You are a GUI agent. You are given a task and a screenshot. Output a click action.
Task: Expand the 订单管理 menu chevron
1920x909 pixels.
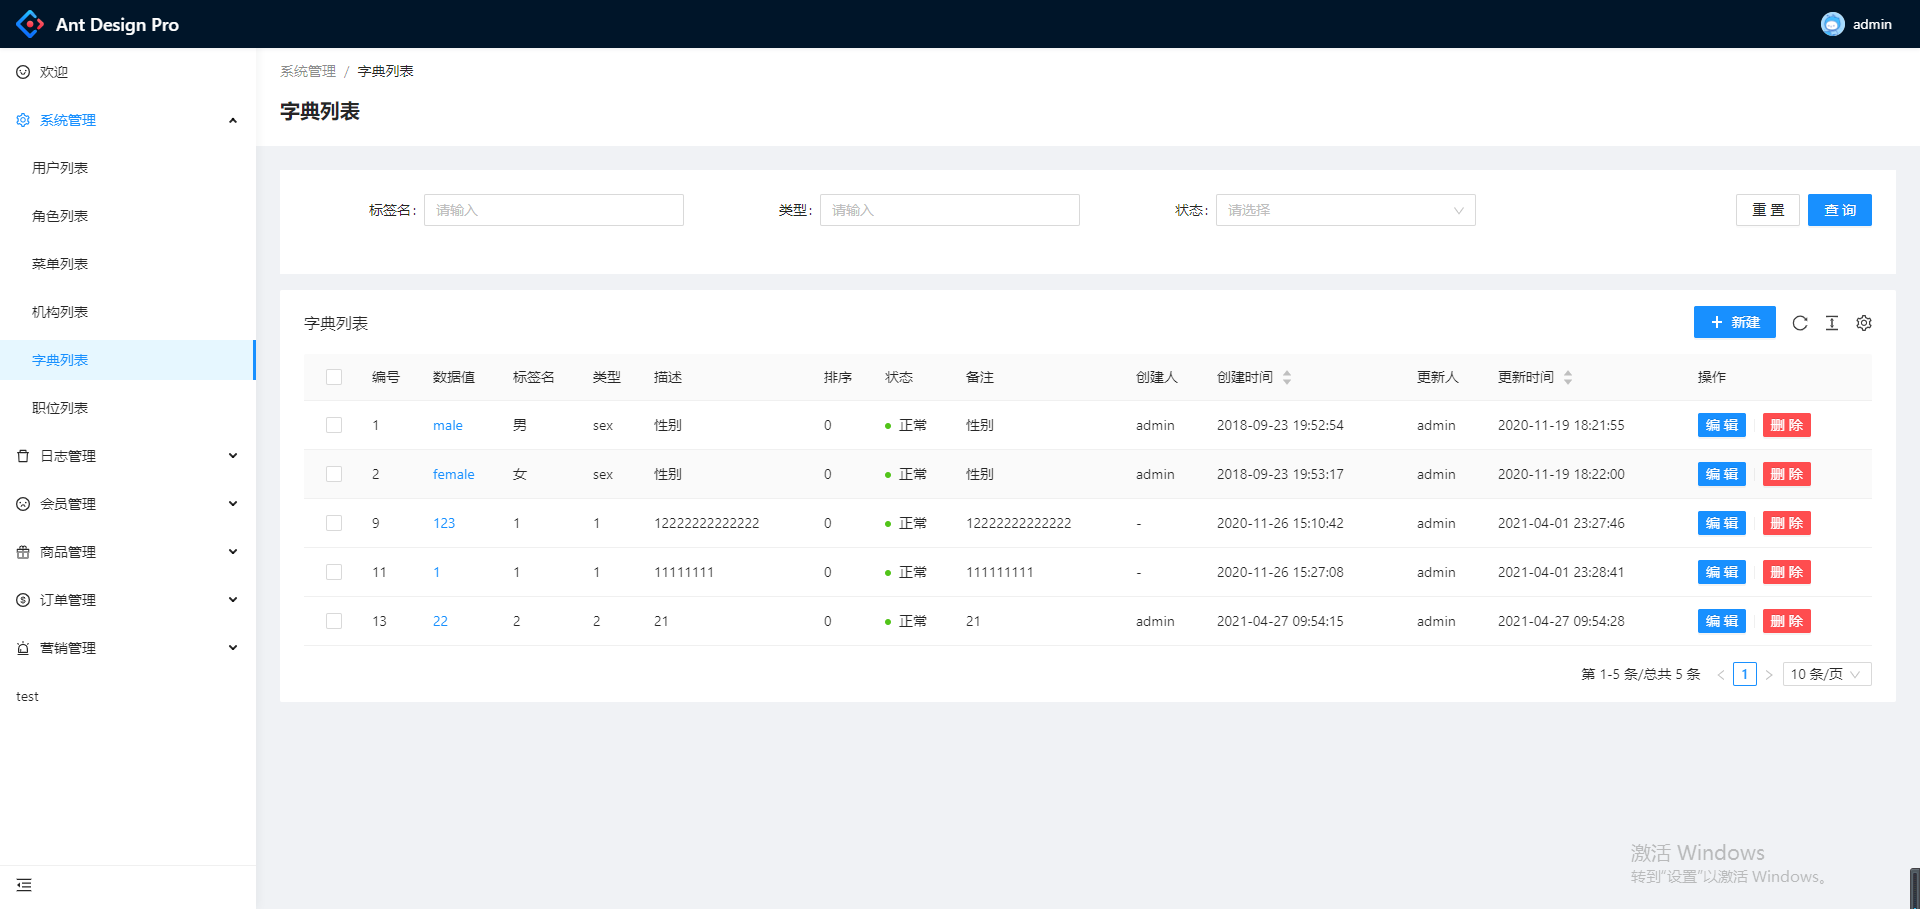[233, 600]
